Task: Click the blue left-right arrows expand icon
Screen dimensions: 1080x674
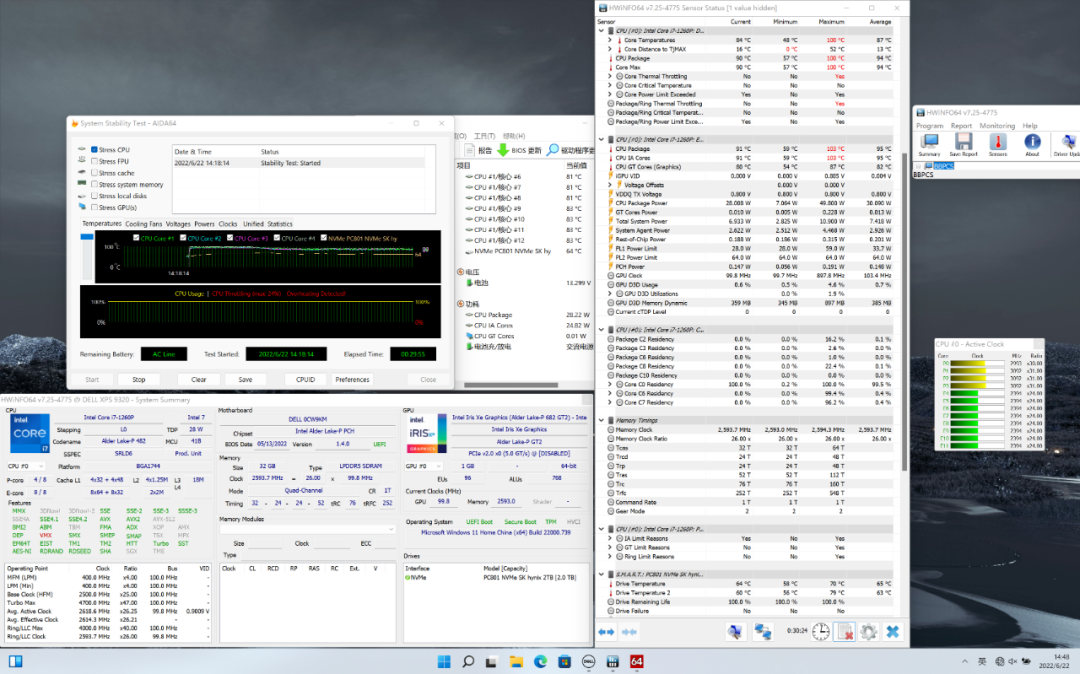Action: click(606, 632)
